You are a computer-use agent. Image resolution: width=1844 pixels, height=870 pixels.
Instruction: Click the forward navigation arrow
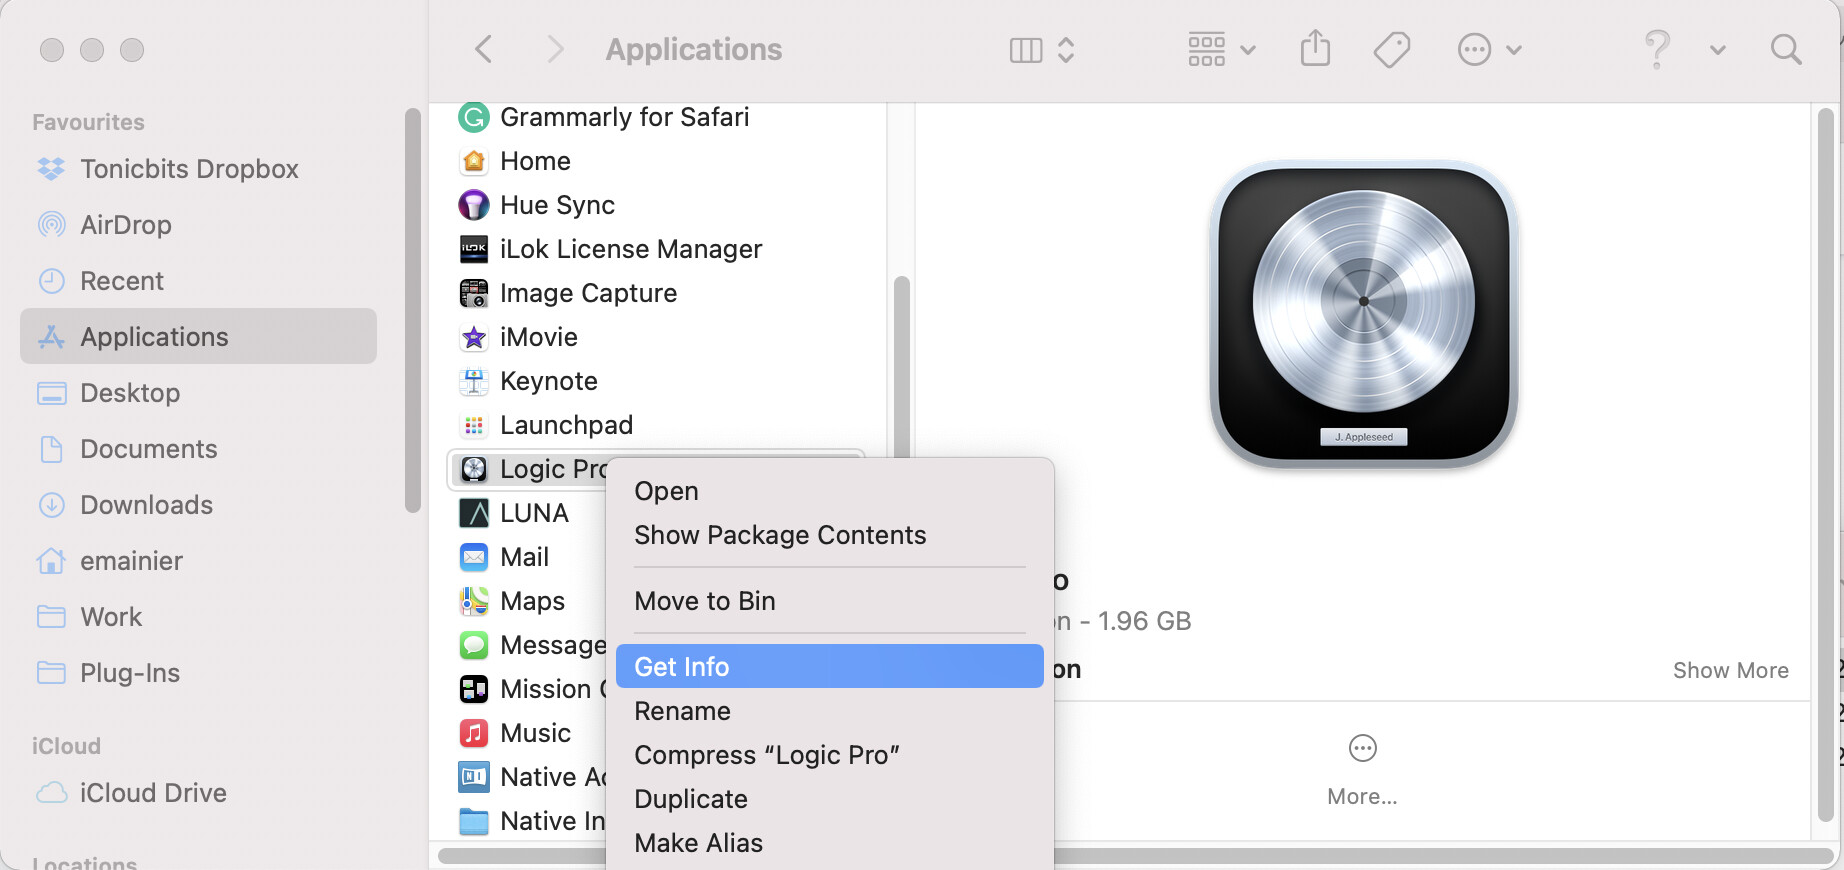[x=555, y=49]
